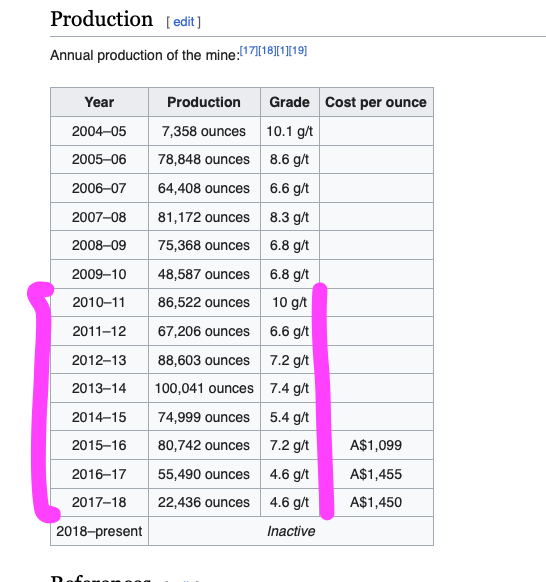The width and height of the screenshot is (546, 582).
Task: Select the 80,742 ounces cell
Action: pyautogui.click(x=204, y=445)
